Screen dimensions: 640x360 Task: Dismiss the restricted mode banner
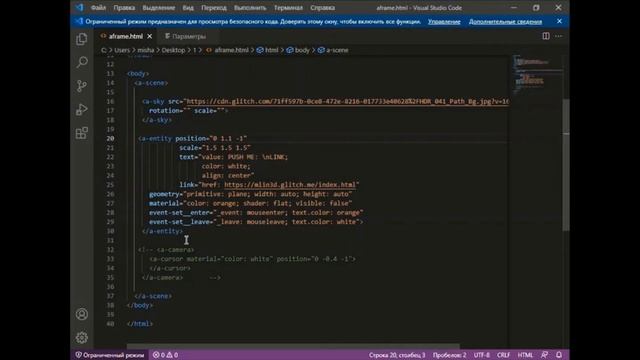click(x=559, y=21)
